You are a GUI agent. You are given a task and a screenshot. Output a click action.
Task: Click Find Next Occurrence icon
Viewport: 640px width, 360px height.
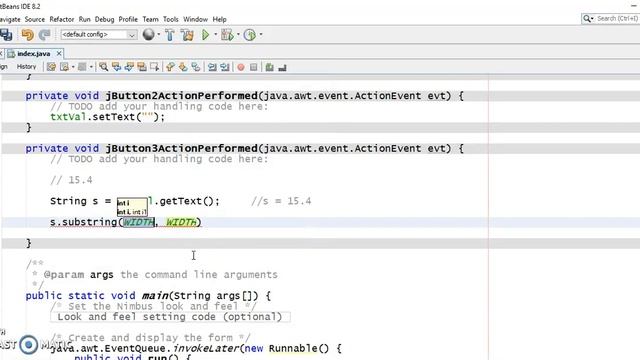point(129,67)
